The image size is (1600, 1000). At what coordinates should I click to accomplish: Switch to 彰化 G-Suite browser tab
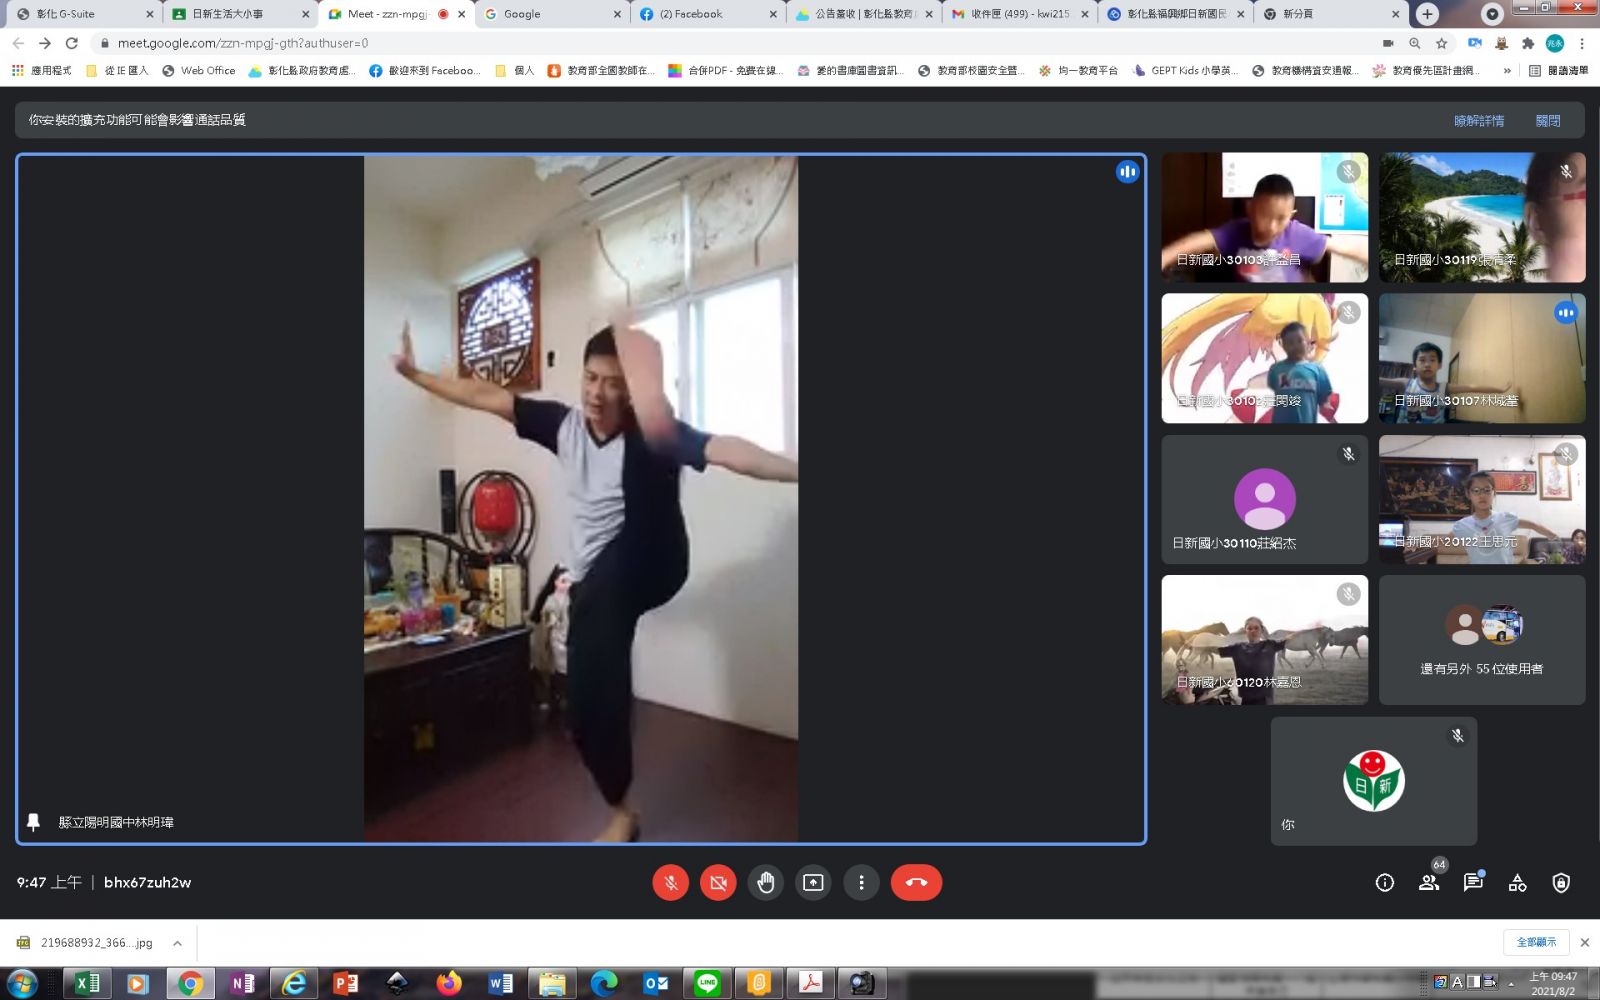point(82,14)
